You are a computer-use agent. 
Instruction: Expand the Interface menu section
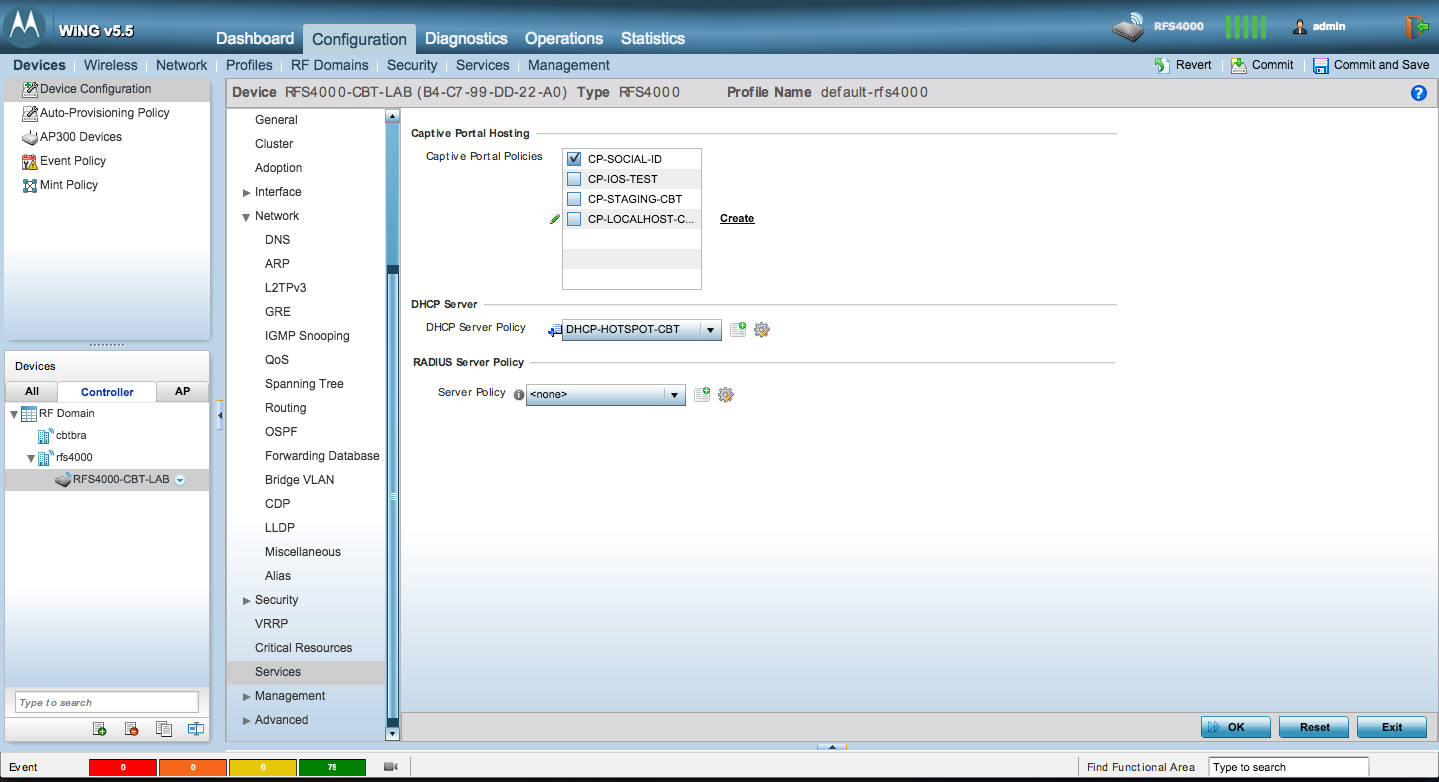click(x=247, y=193)
